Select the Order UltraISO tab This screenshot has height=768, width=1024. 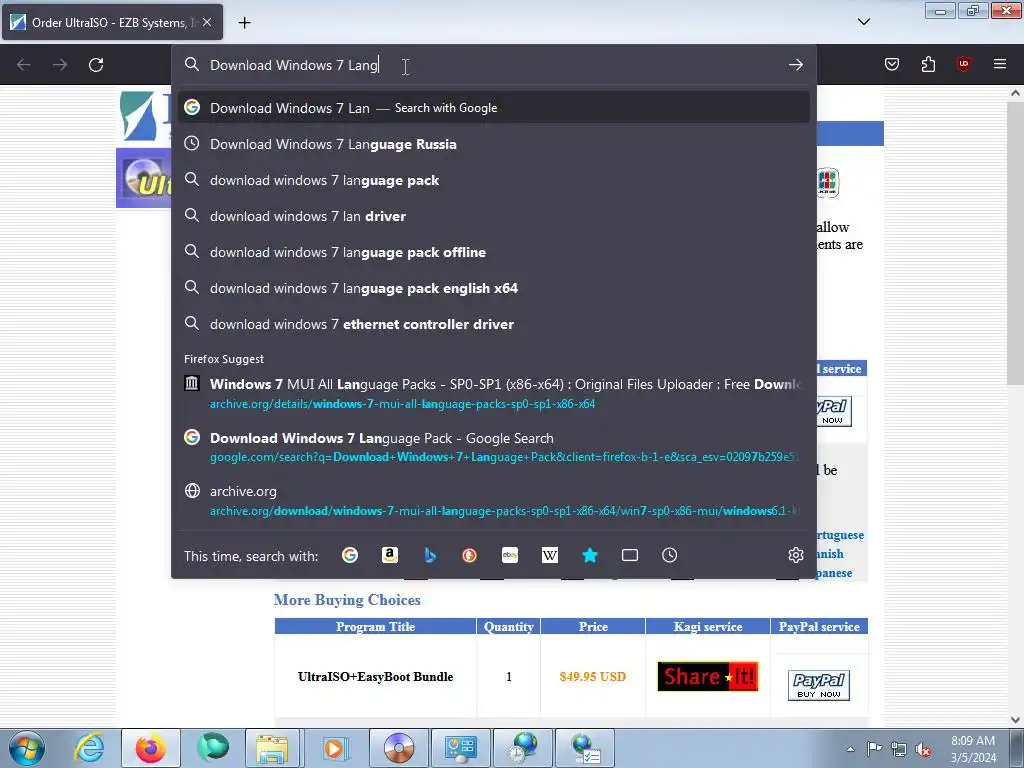pos(112,22)
